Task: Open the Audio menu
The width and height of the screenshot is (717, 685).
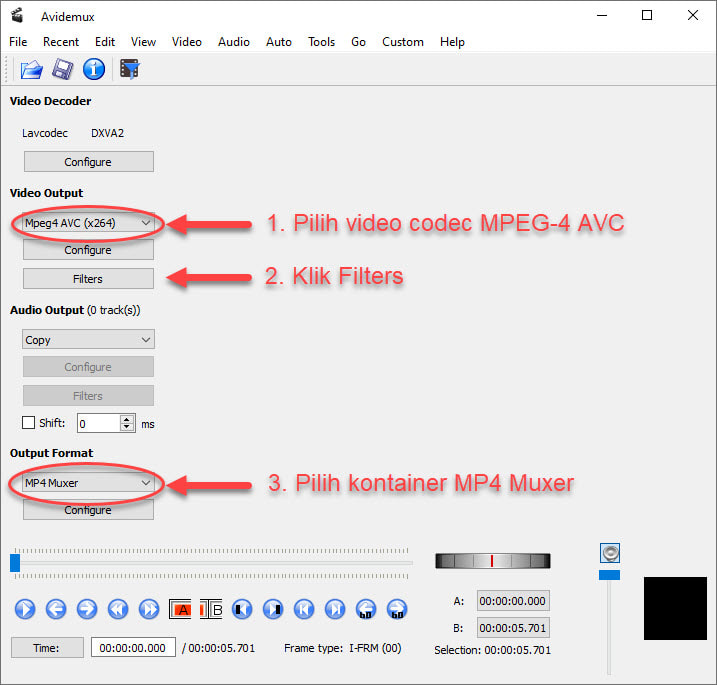Action: 234,42
